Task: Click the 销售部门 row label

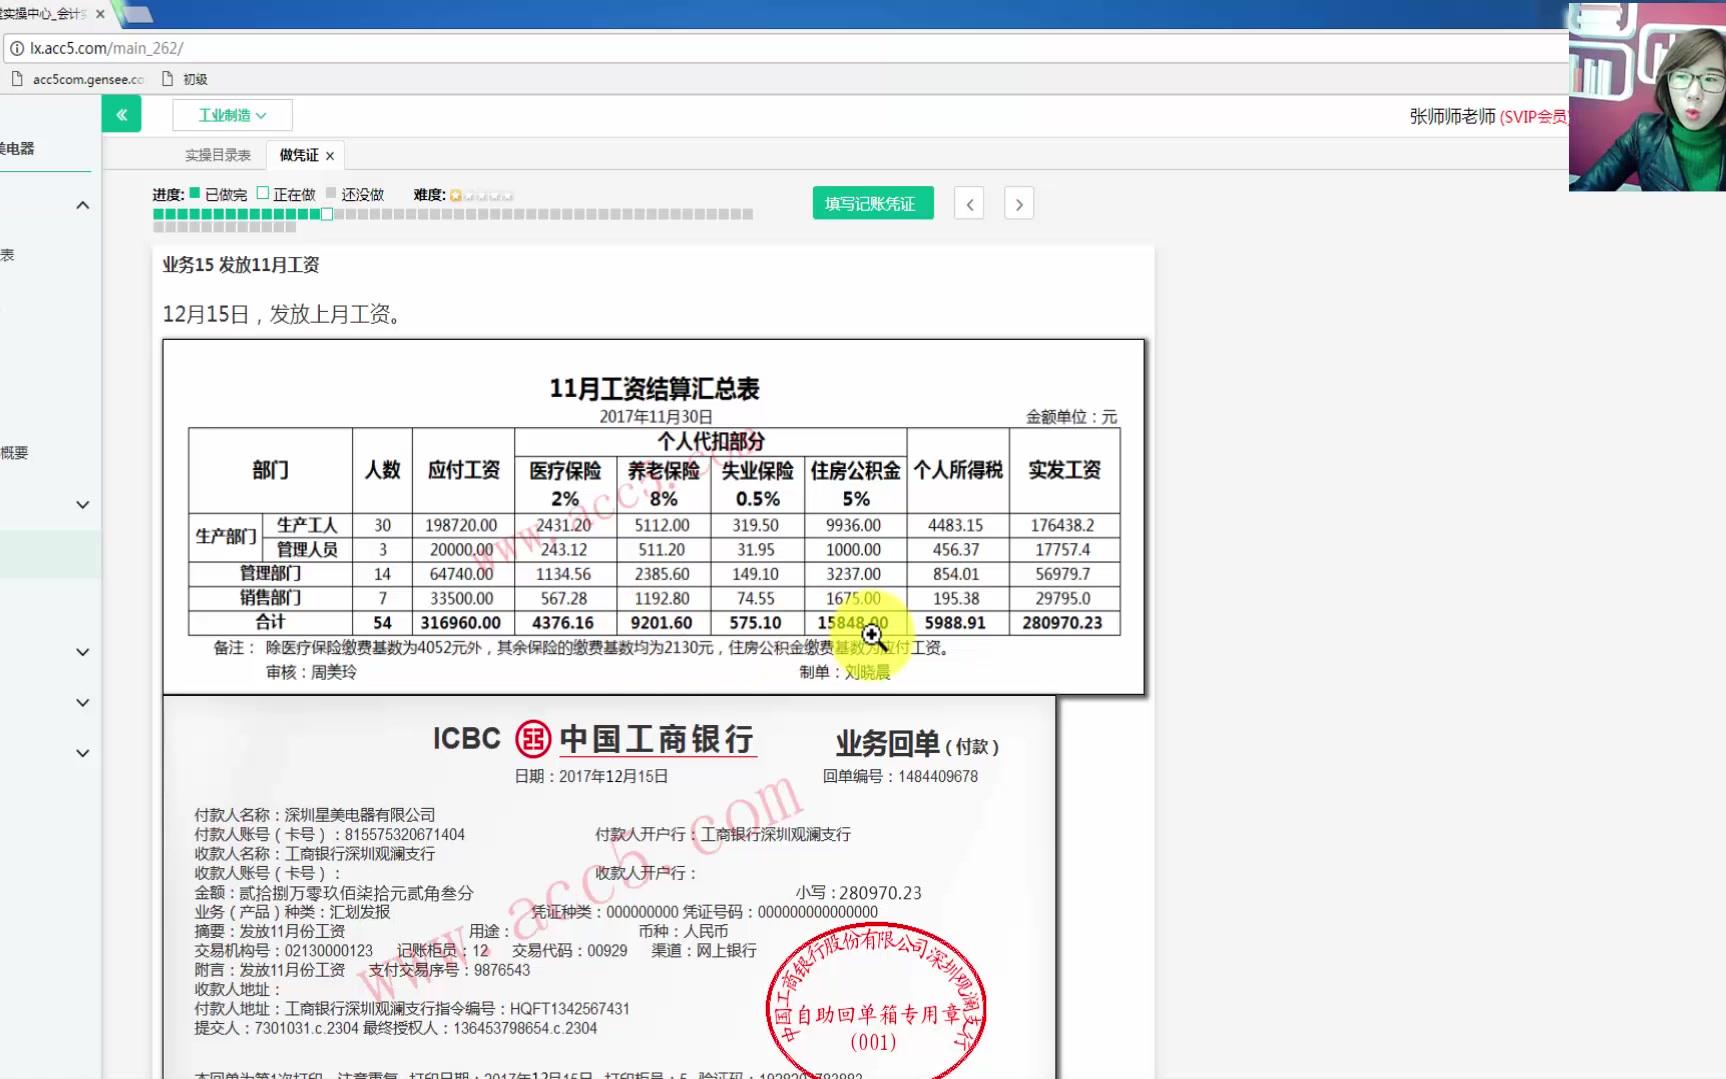Action: tap(270, 598)
